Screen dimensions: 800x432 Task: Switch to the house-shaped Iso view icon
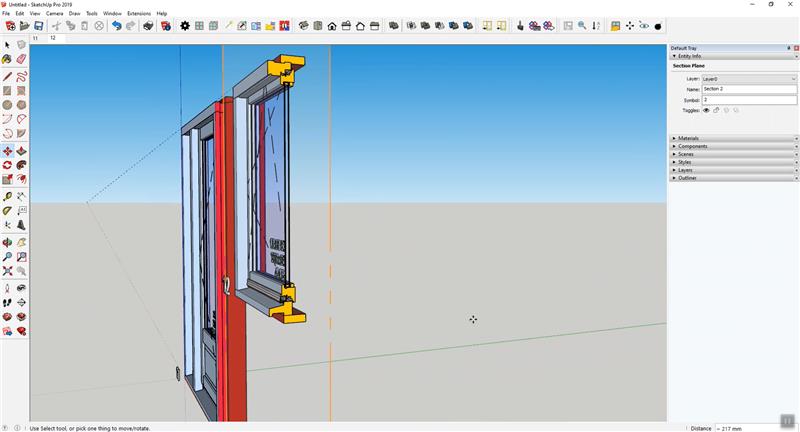point(332,26)
